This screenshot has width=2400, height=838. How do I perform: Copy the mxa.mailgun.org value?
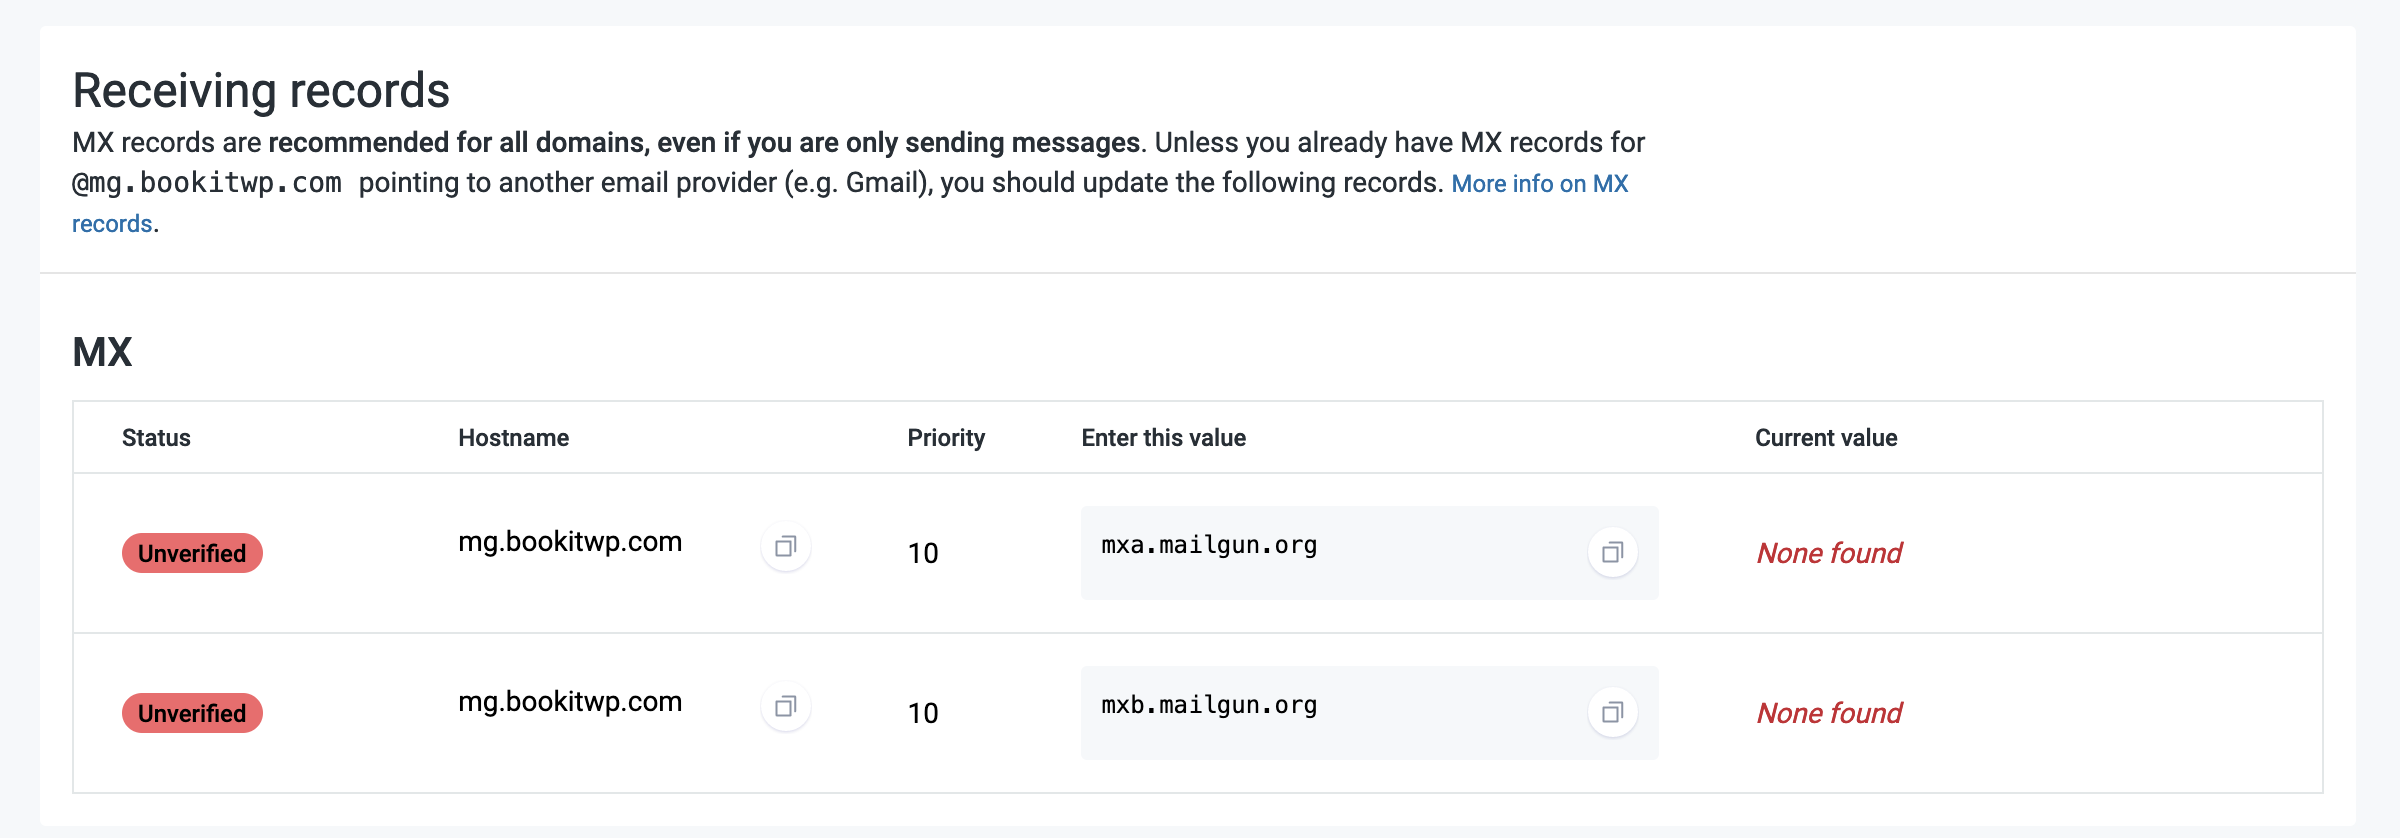[1612, 552]
